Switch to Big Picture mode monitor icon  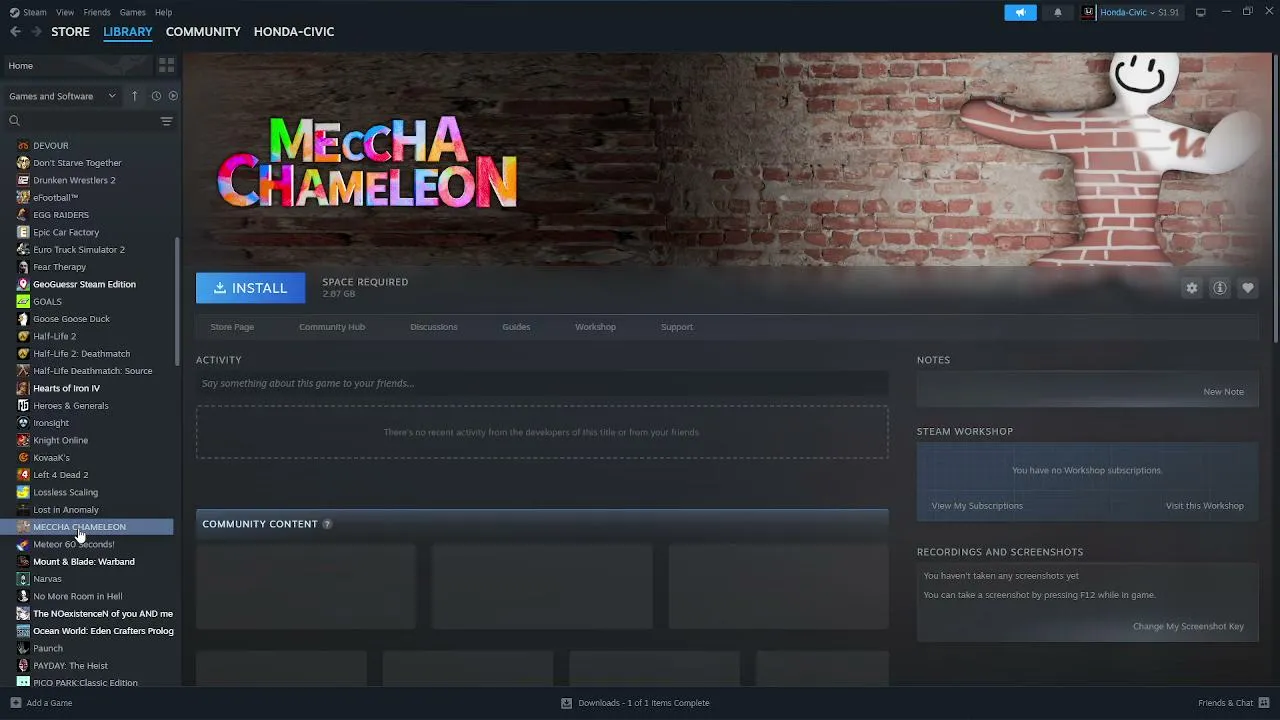pos(1201,12)
